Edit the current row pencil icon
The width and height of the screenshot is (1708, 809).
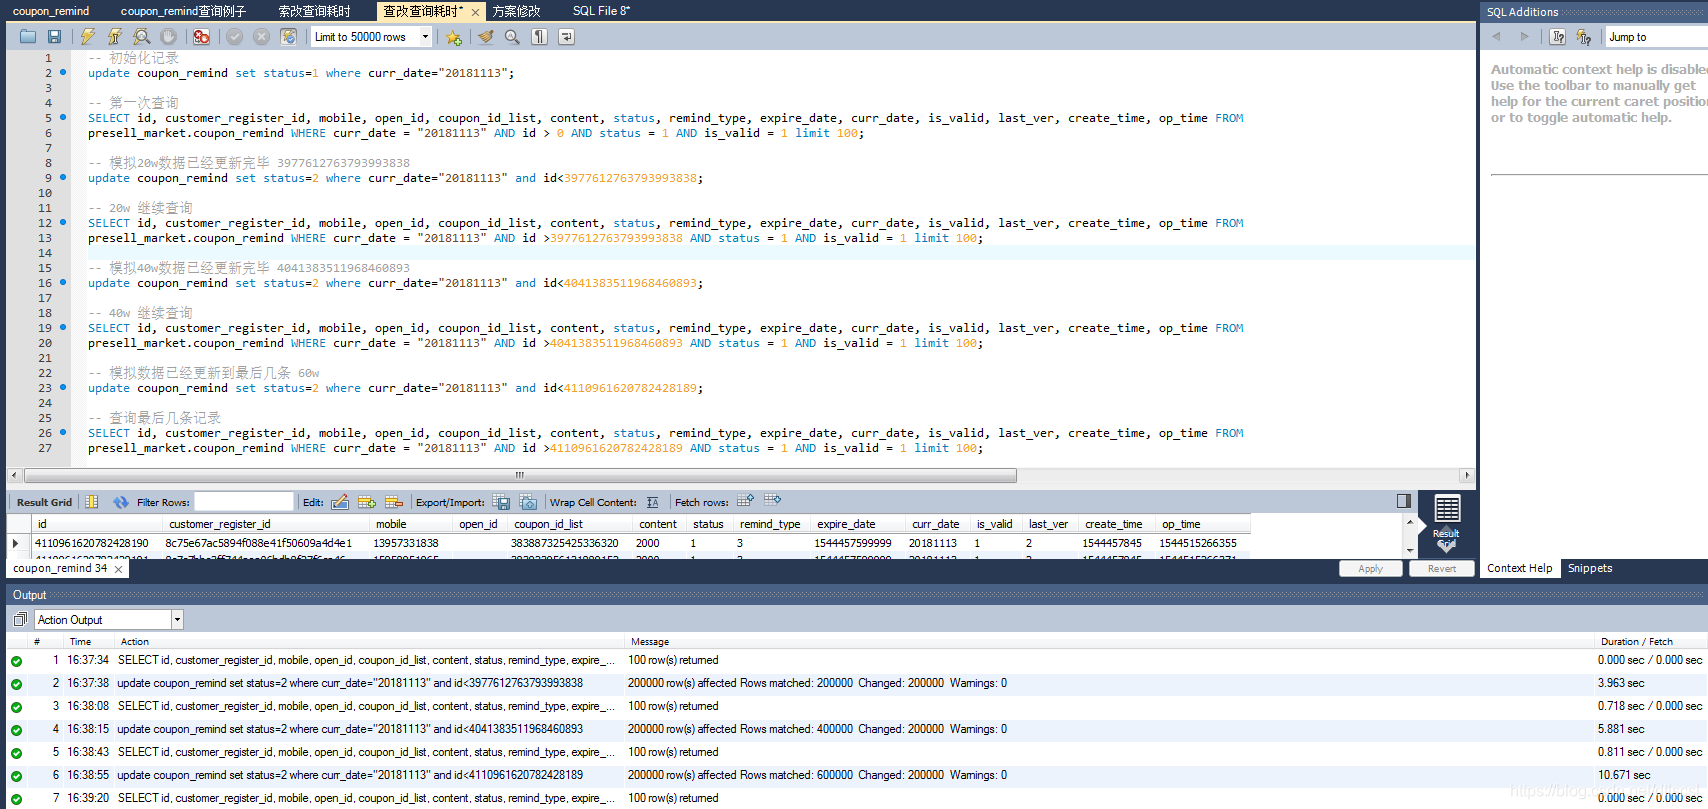point(340,502)
